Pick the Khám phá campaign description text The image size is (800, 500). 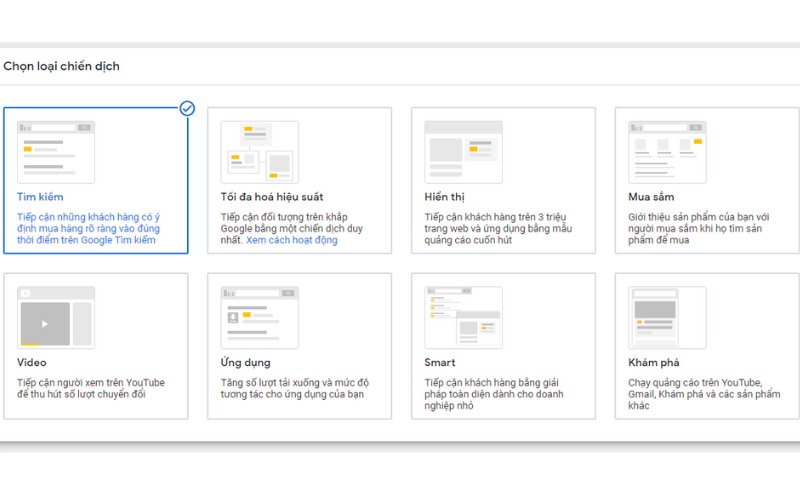tap(695, 395)
